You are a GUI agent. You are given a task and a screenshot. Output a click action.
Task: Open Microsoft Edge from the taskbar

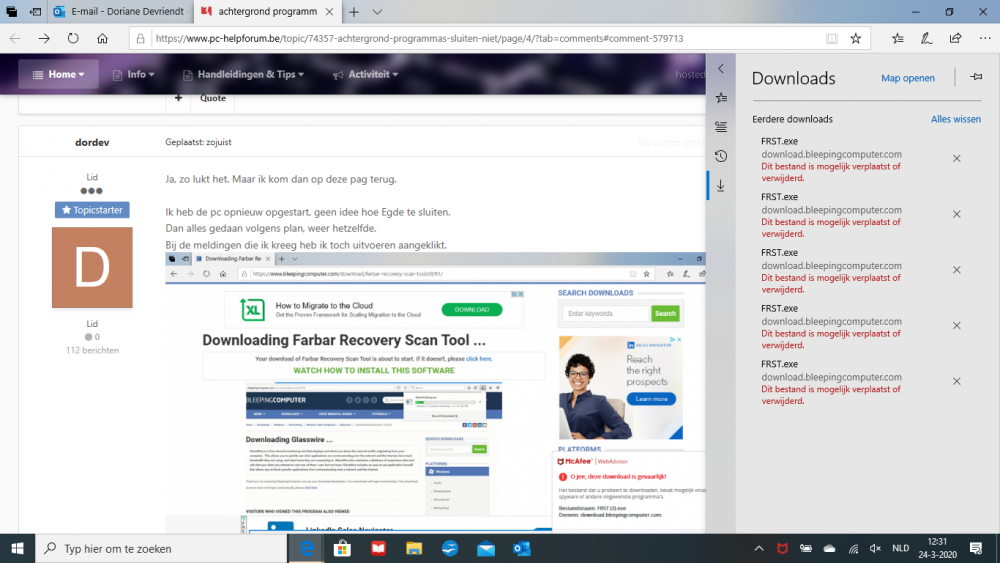click(x=307, y=548)
